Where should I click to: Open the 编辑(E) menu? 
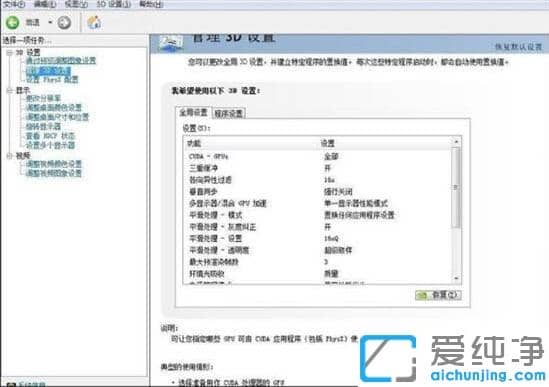tap(45, 4)
